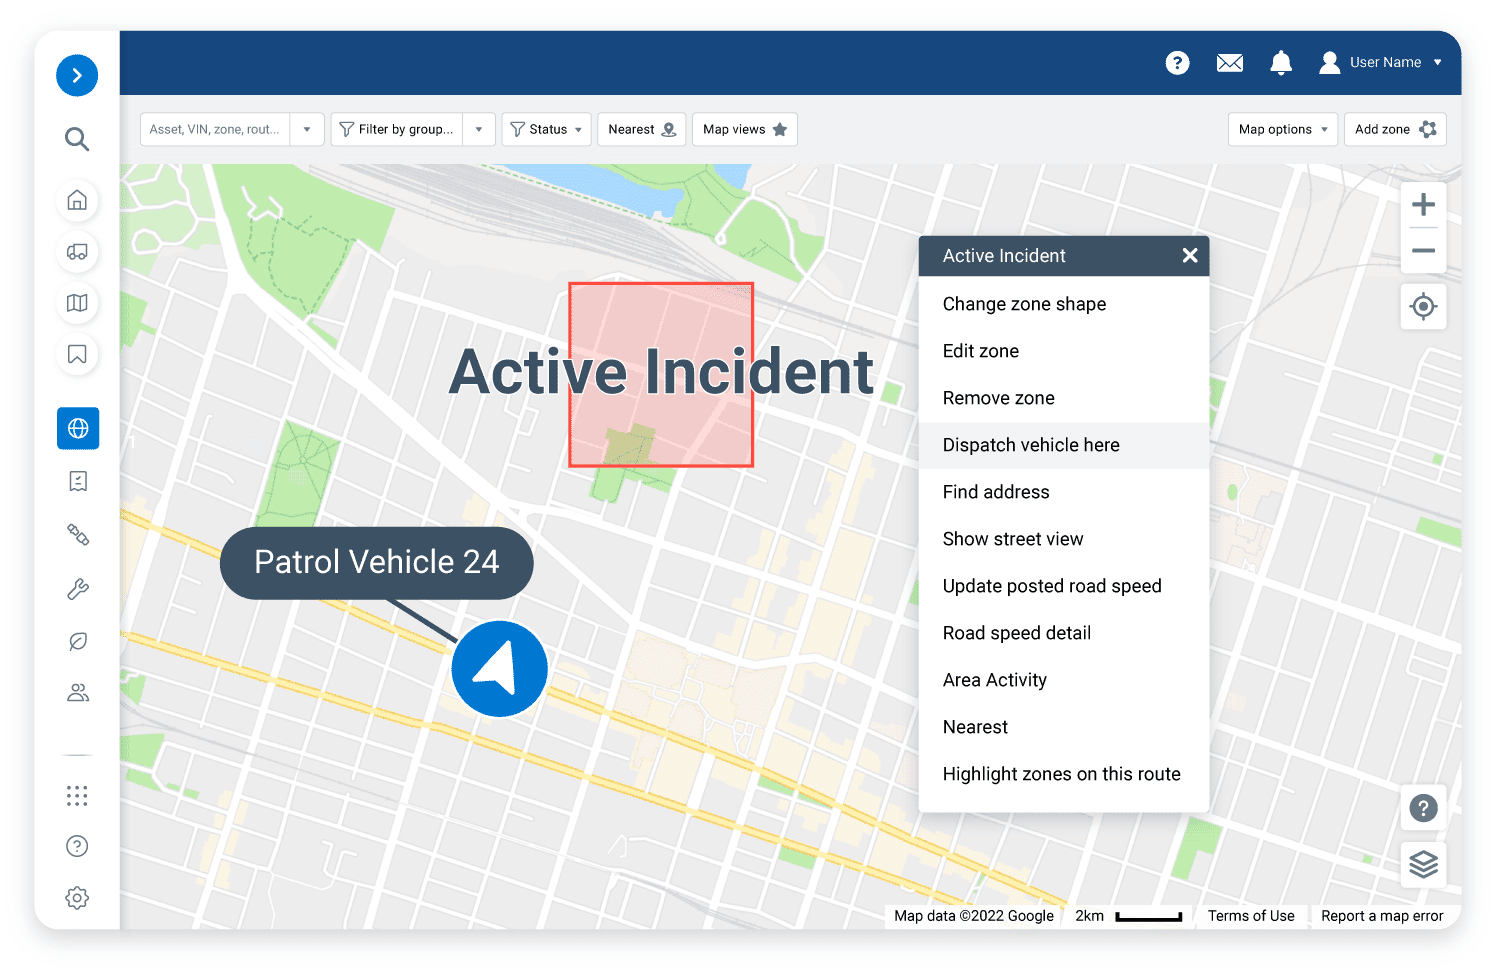Choose Remove zone from context menu
The image size is (1496, 974).
coord(1064,398)
